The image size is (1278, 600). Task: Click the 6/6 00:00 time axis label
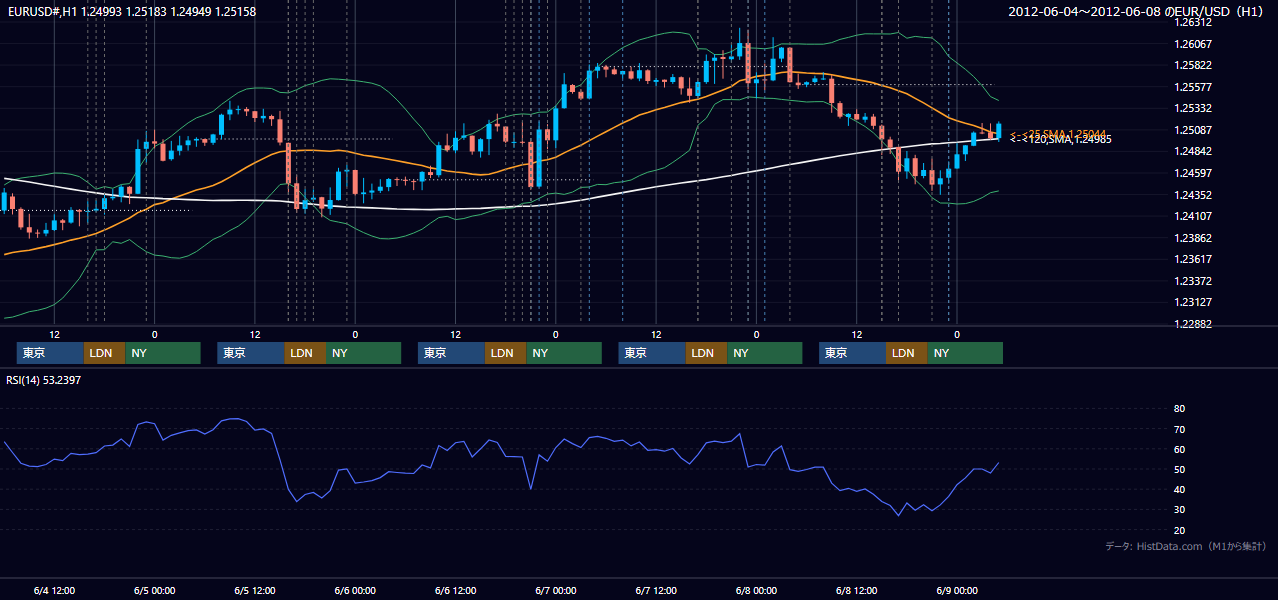pos(355,590)
